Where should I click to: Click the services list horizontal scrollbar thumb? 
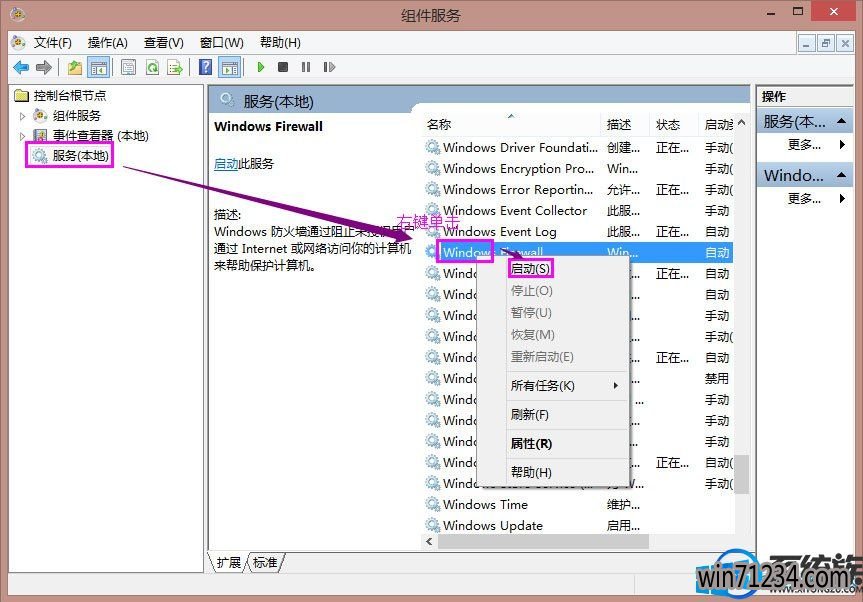(542, 541)
